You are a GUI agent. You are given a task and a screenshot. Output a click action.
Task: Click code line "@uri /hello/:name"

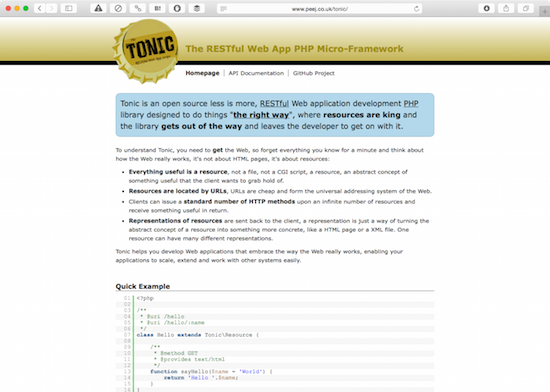click(x=172, y=323)
